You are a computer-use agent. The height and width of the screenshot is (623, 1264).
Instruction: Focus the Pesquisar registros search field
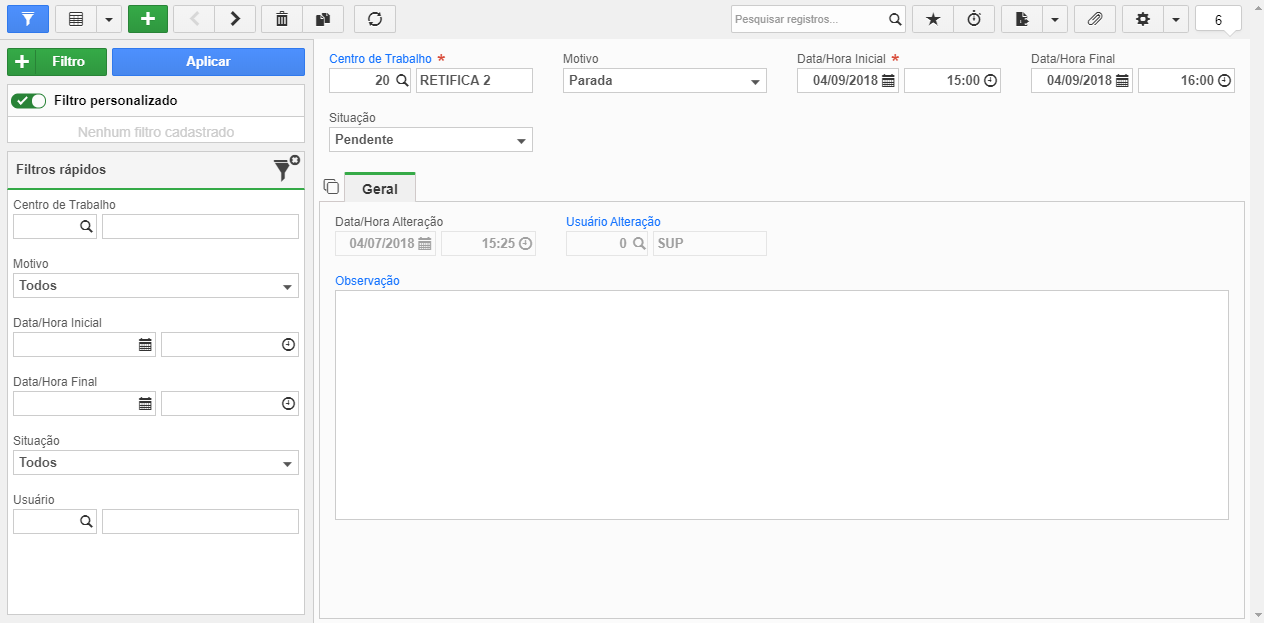809,19
